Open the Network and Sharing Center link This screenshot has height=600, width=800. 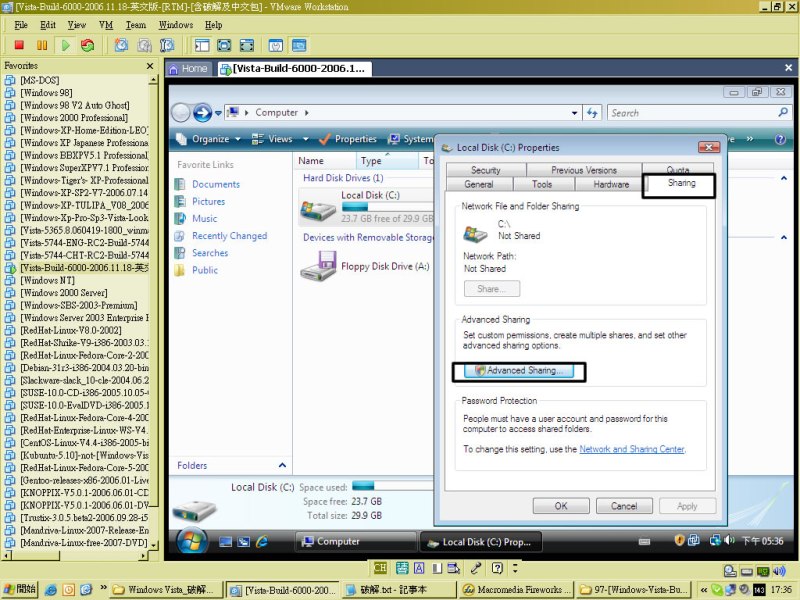(x=632, y=449)
